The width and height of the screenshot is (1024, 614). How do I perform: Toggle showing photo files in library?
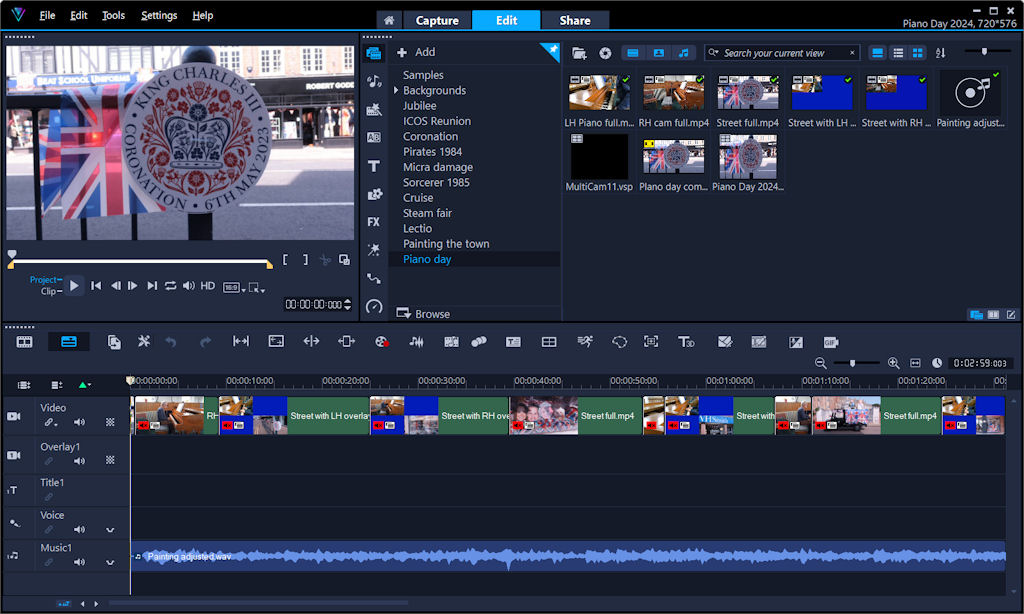pyautogui.click(x=658, y=53)
